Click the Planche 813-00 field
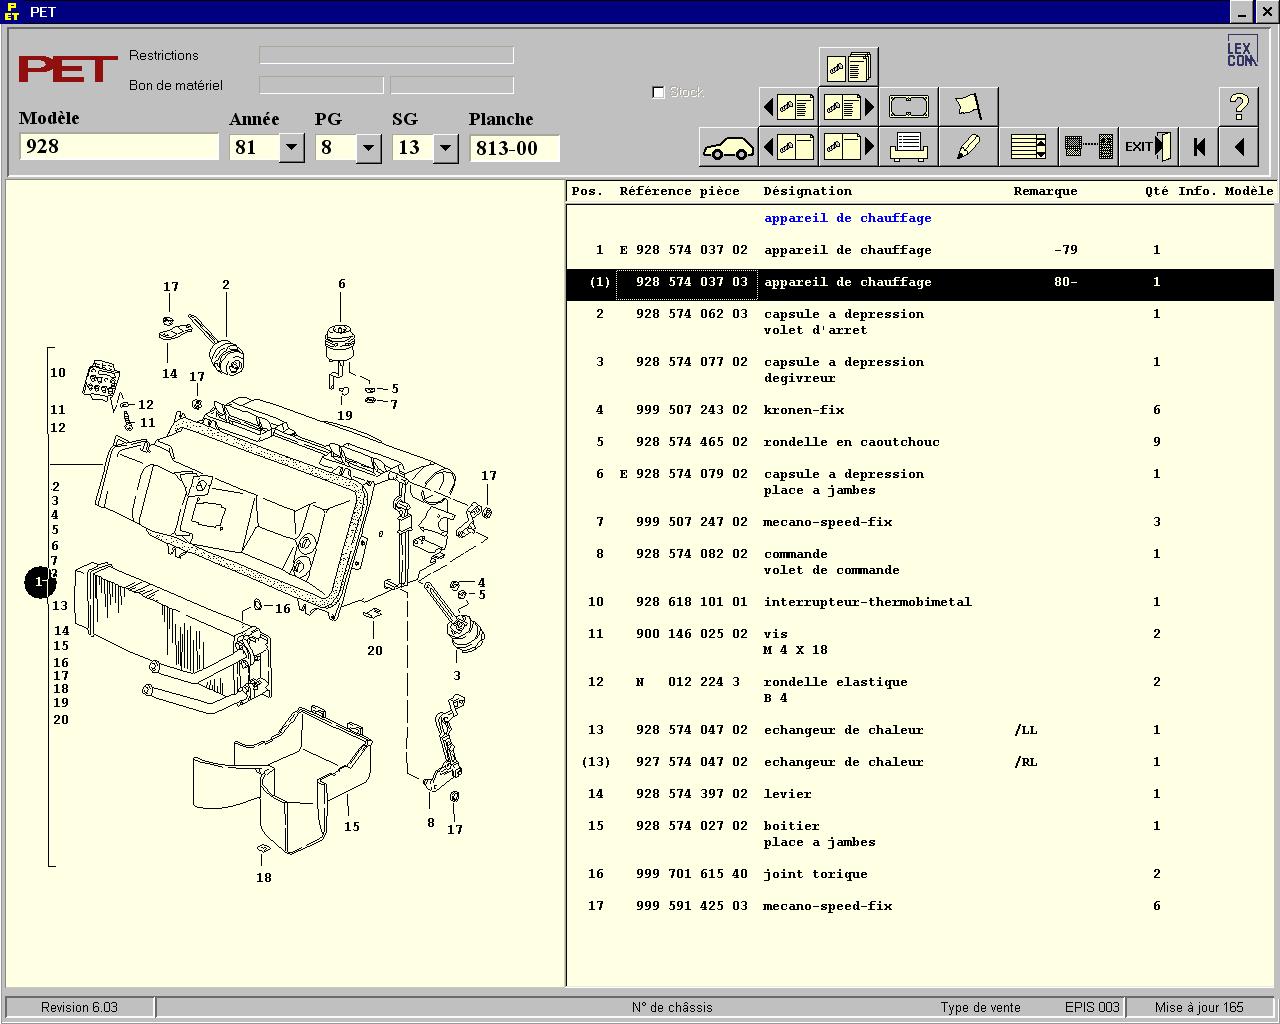The width and height of the screenshot is (1280, 1024). 514,148
